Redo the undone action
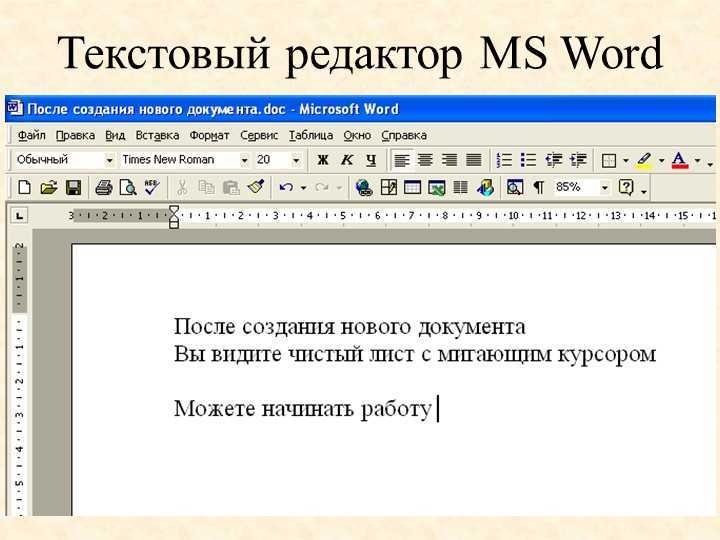Image resolution: width=720 pixels, height=540 pixels. coord(322,187)
